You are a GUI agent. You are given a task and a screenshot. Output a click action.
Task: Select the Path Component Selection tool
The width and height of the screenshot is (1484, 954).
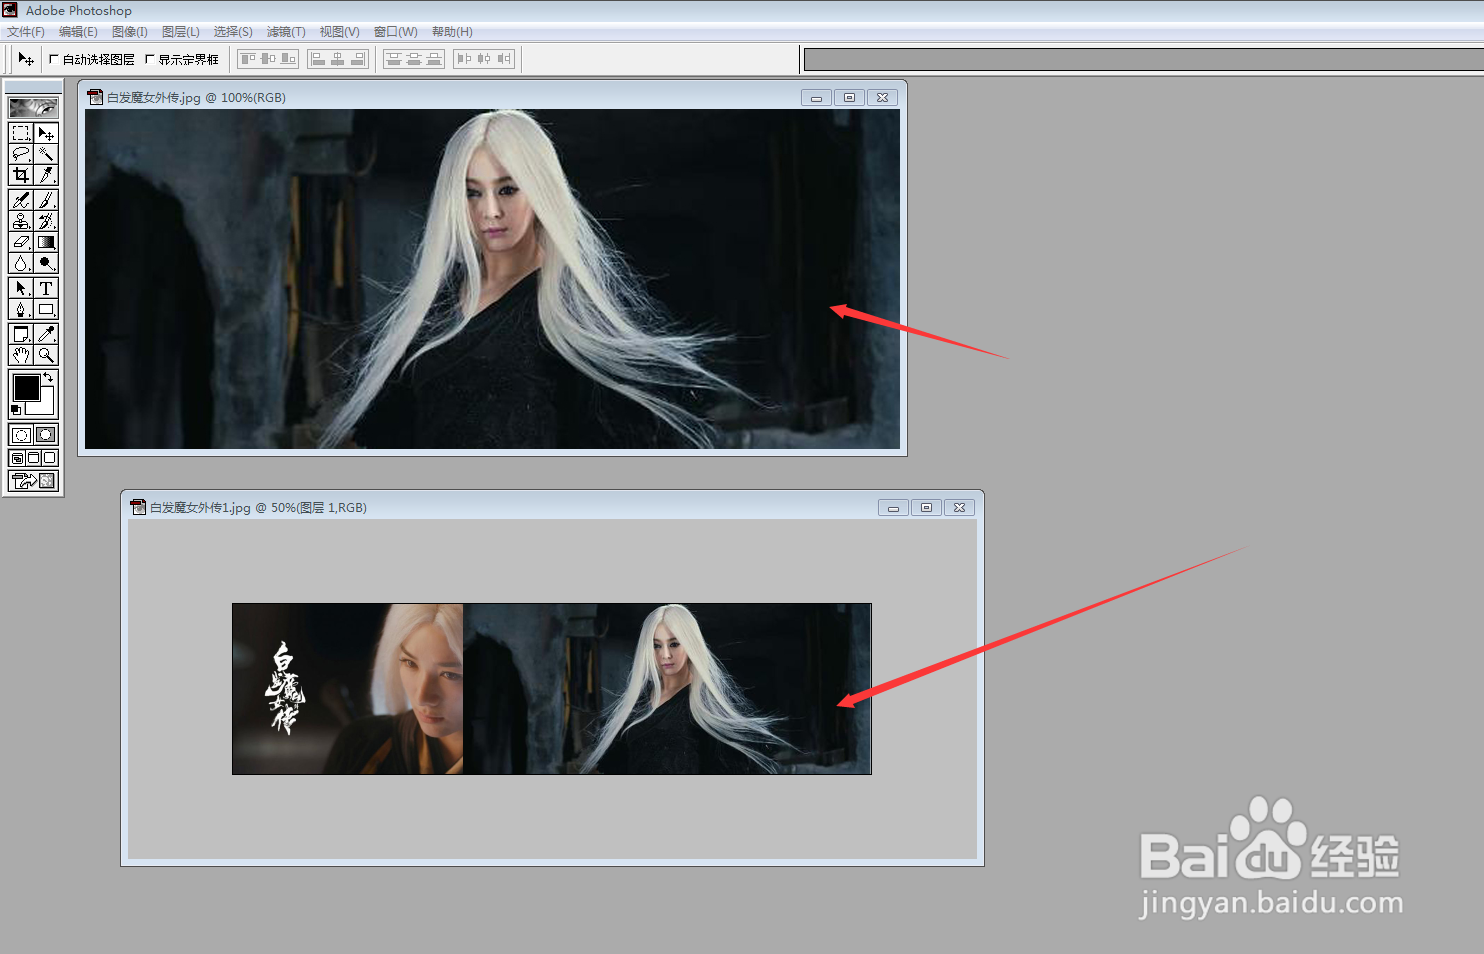pos(21,288)
